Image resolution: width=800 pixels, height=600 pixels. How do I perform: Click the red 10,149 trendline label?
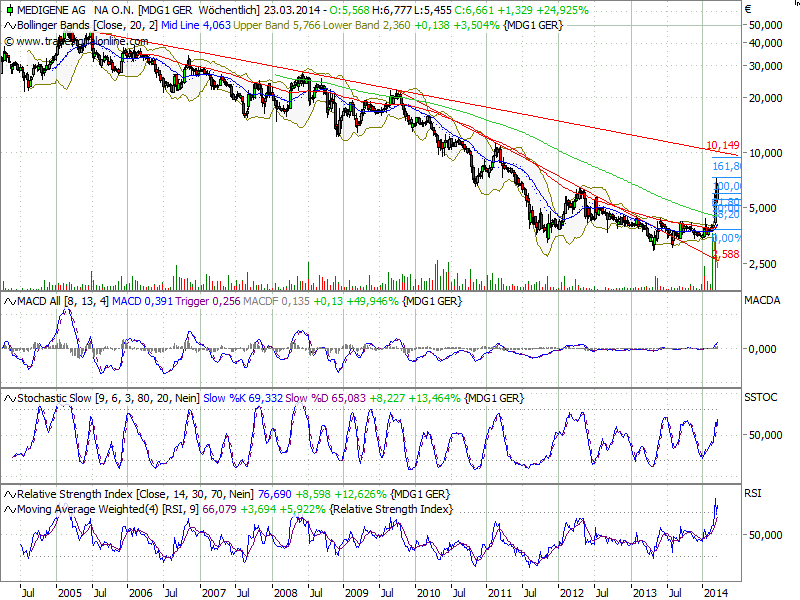(722, 146)
